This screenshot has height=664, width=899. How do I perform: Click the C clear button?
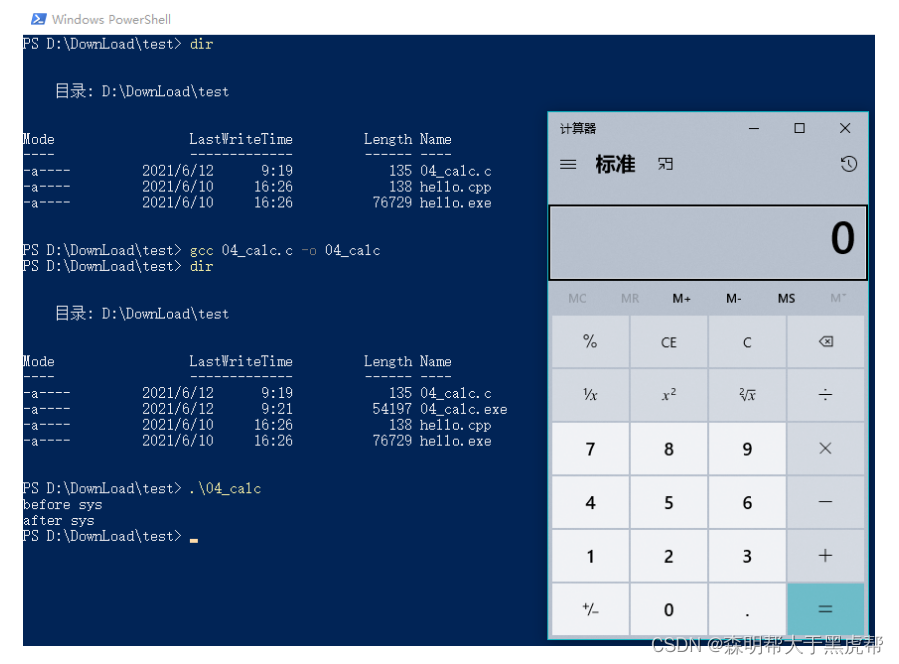pos(747,342)
